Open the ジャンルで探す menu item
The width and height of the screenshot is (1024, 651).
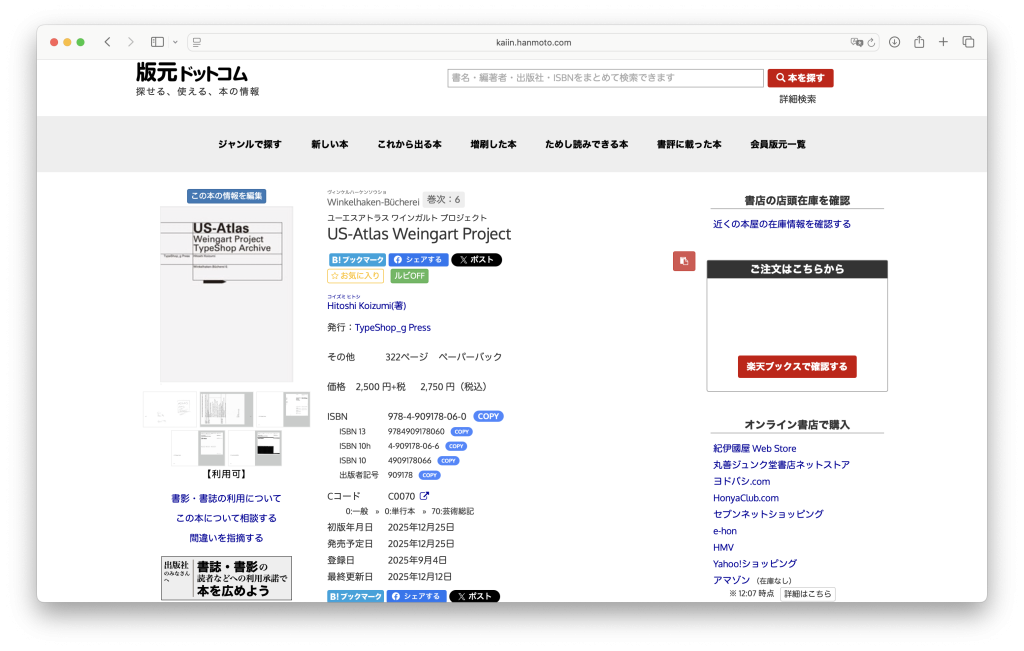coord(249,144)
